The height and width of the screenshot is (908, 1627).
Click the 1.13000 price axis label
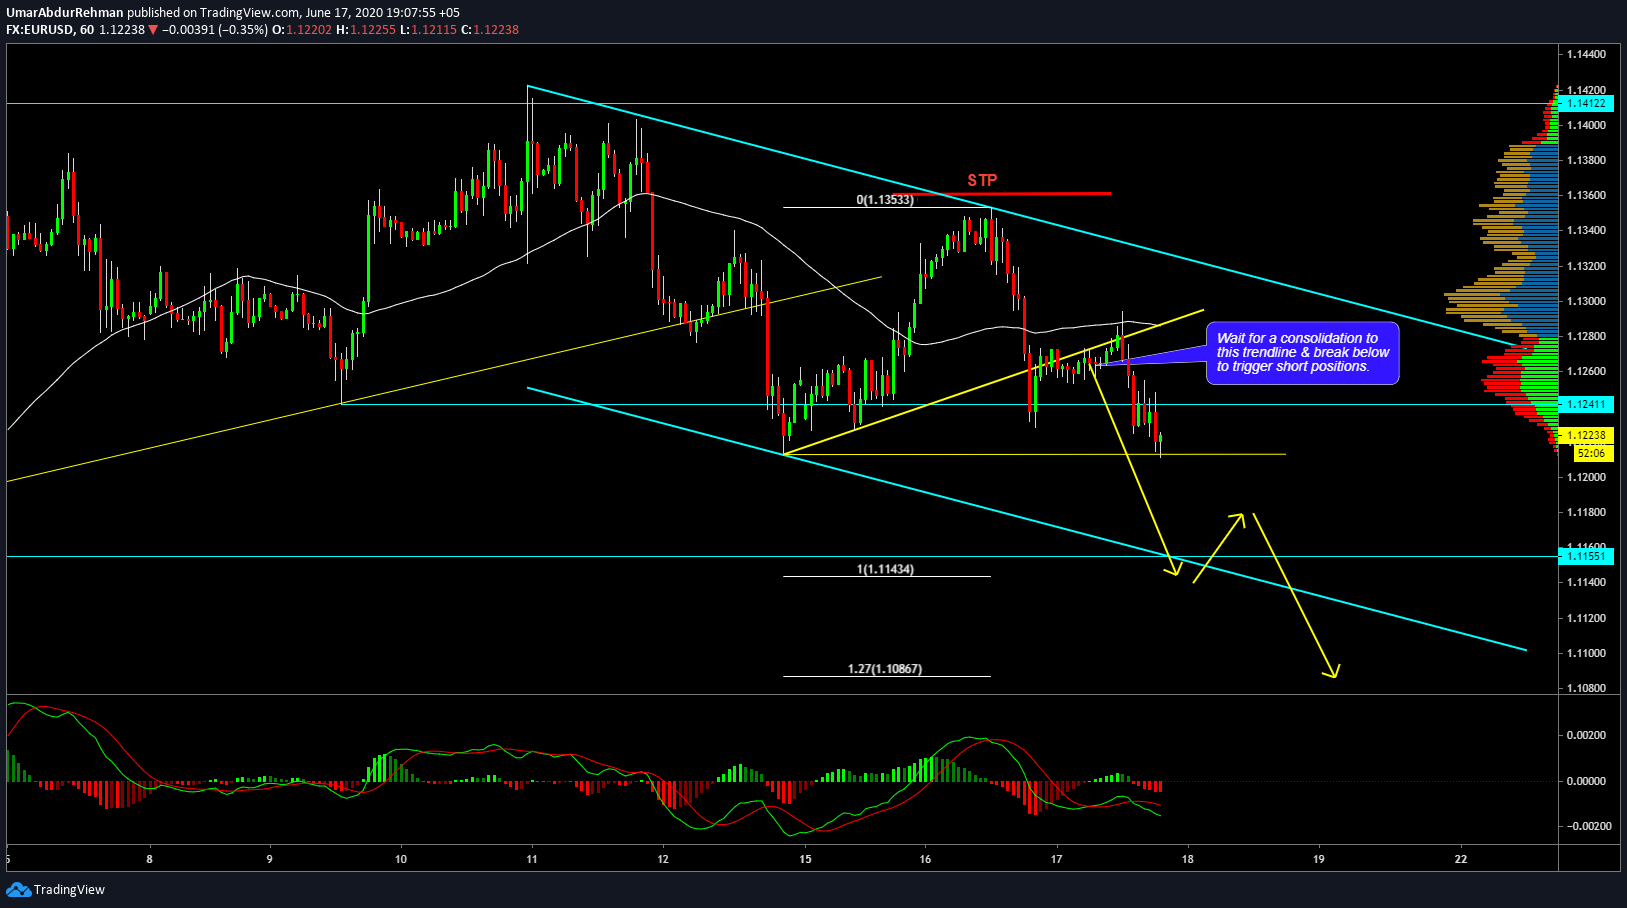coord(1586,301)
